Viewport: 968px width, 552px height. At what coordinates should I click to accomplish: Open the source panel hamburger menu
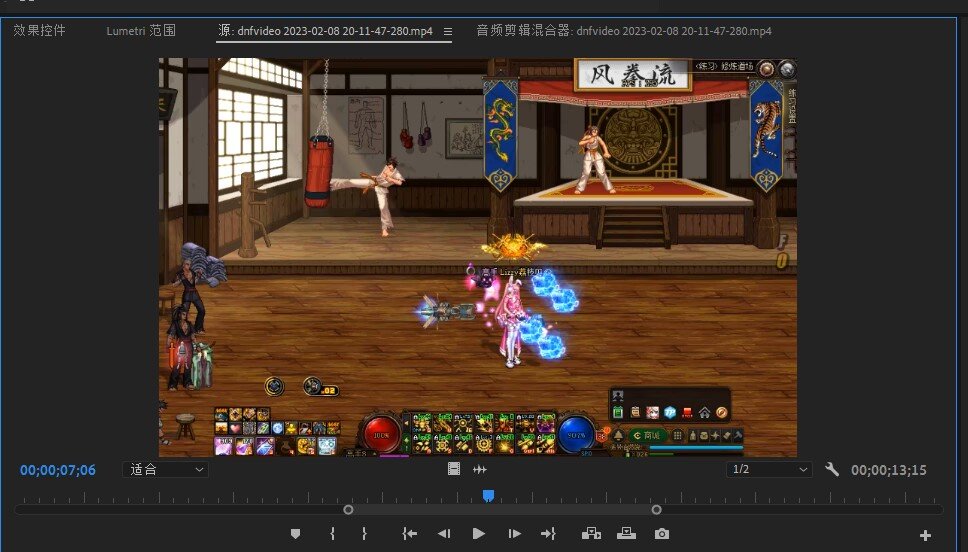click(448, 31)
